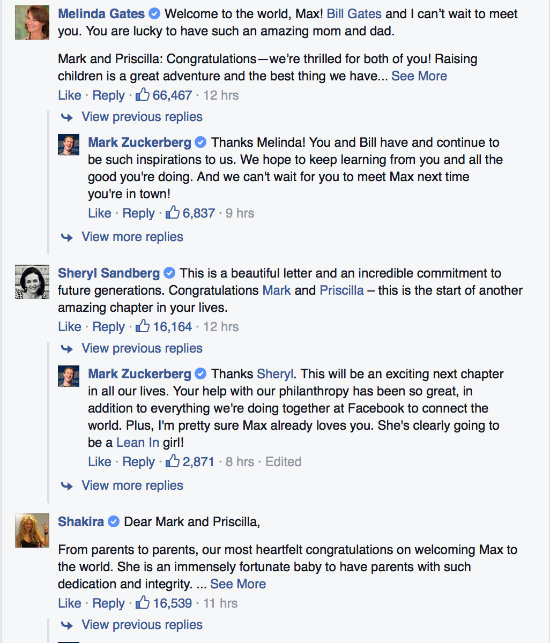550x643 pixels.
Task: Click thumbs-up icon showing 2,871 likes
Action: pyautogui.click(x=172, y=461)
